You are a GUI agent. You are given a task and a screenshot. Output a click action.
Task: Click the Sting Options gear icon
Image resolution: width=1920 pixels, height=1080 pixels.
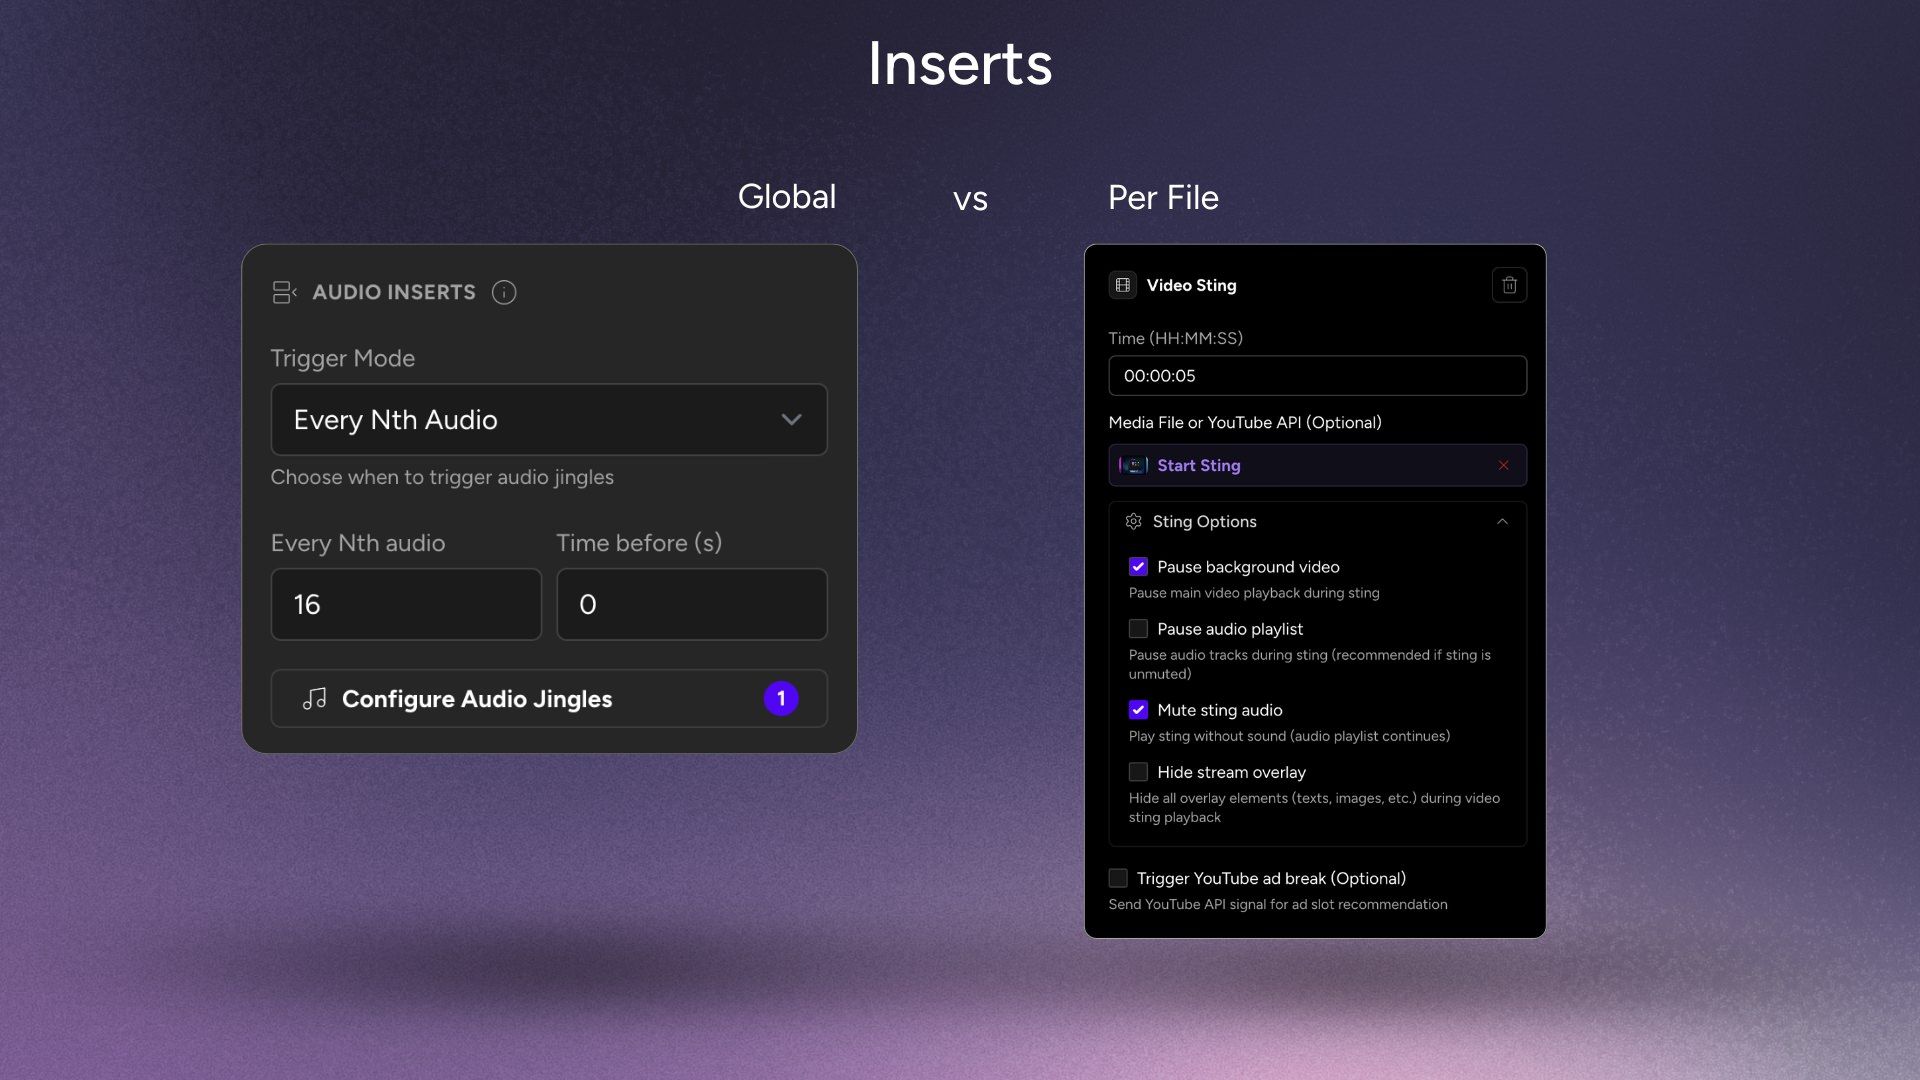click(1133, 521)
